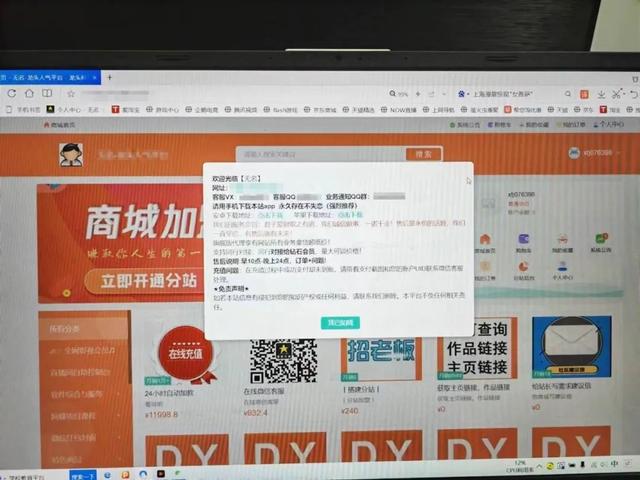The height and width of the screenshot is (480, 640).
Task: Click 立即开通分站 banner button
Action: point(145,281)
